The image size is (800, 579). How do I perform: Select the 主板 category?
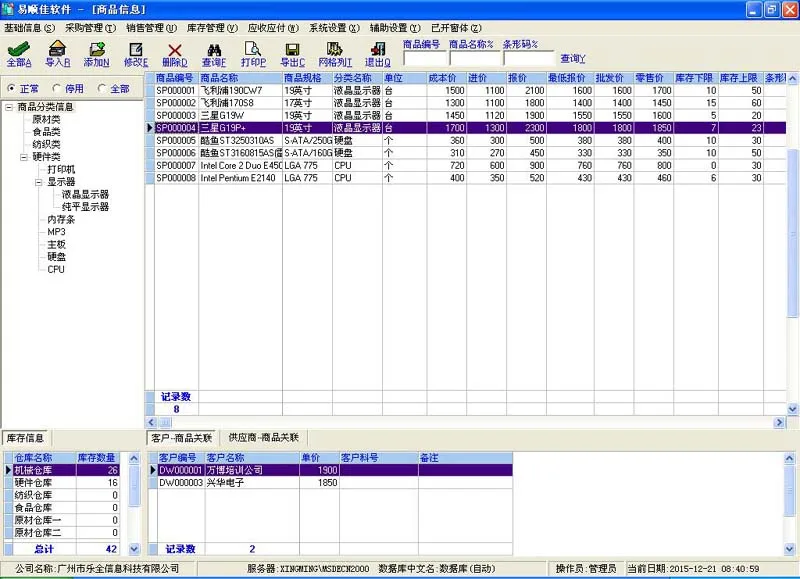[x=56, y=244]
